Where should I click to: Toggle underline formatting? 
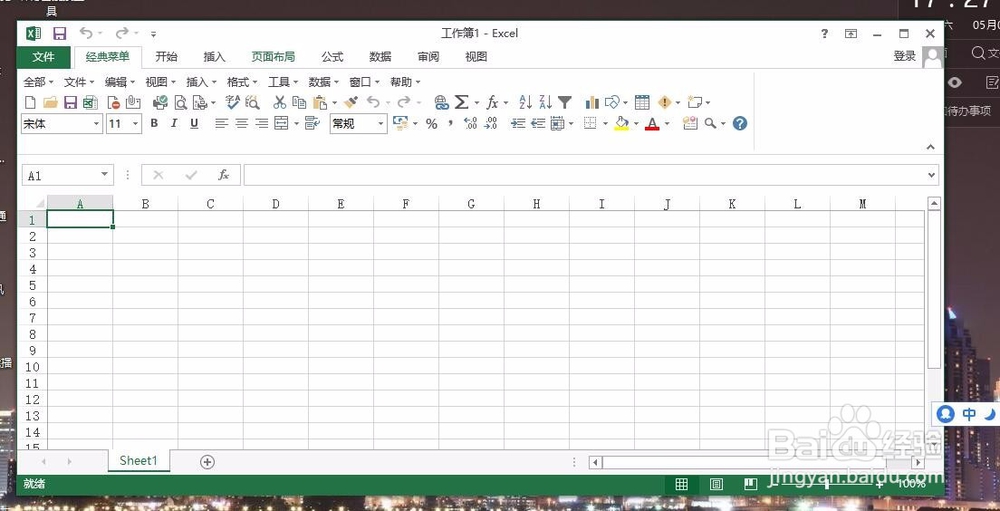(195, 124)
